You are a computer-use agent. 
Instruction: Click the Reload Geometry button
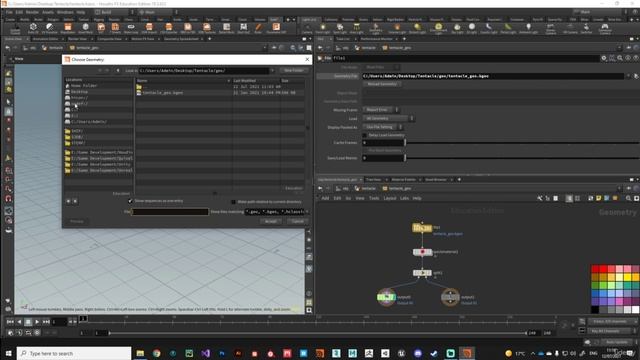(x=382, y=84)
